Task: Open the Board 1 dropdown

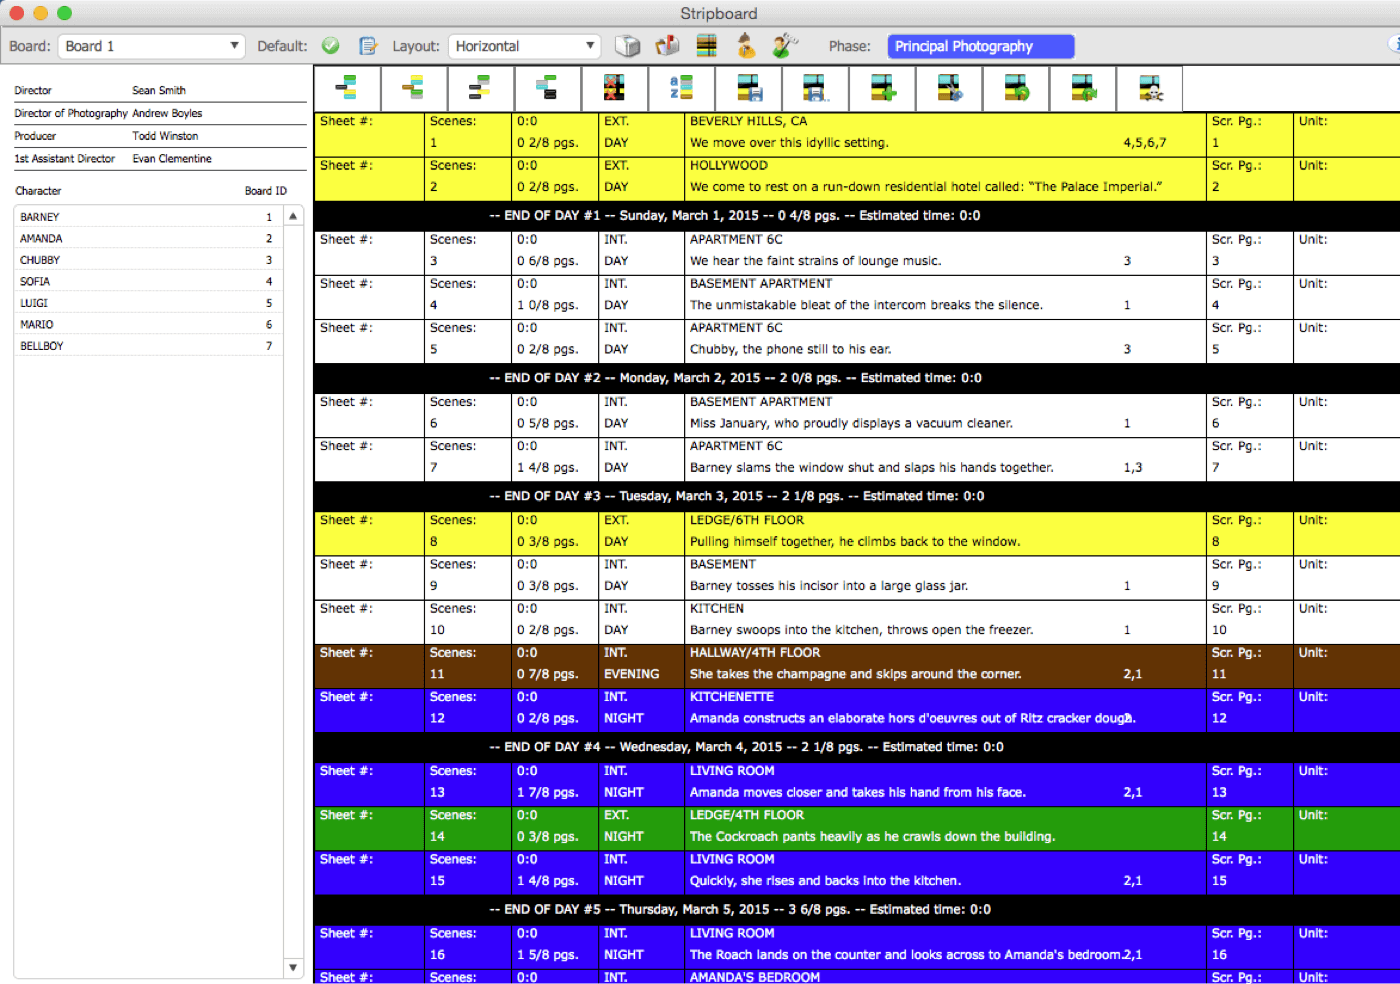Action: click(151, 45)
